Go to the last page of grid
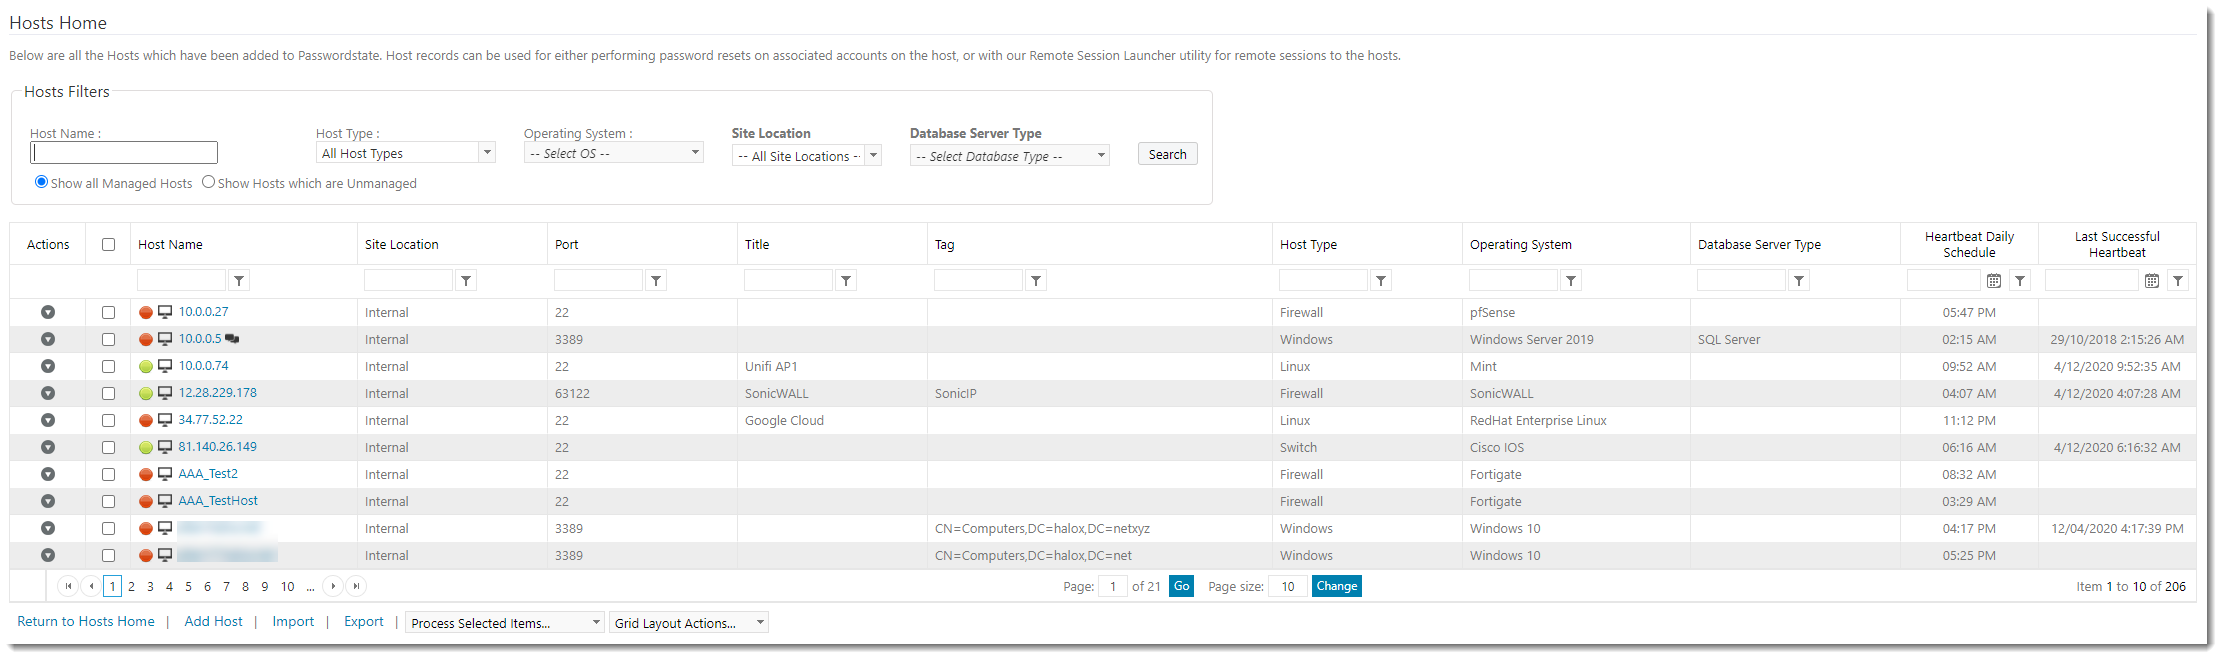Image resolution: width=2222 pixels, height=659 pixels. 356,587
